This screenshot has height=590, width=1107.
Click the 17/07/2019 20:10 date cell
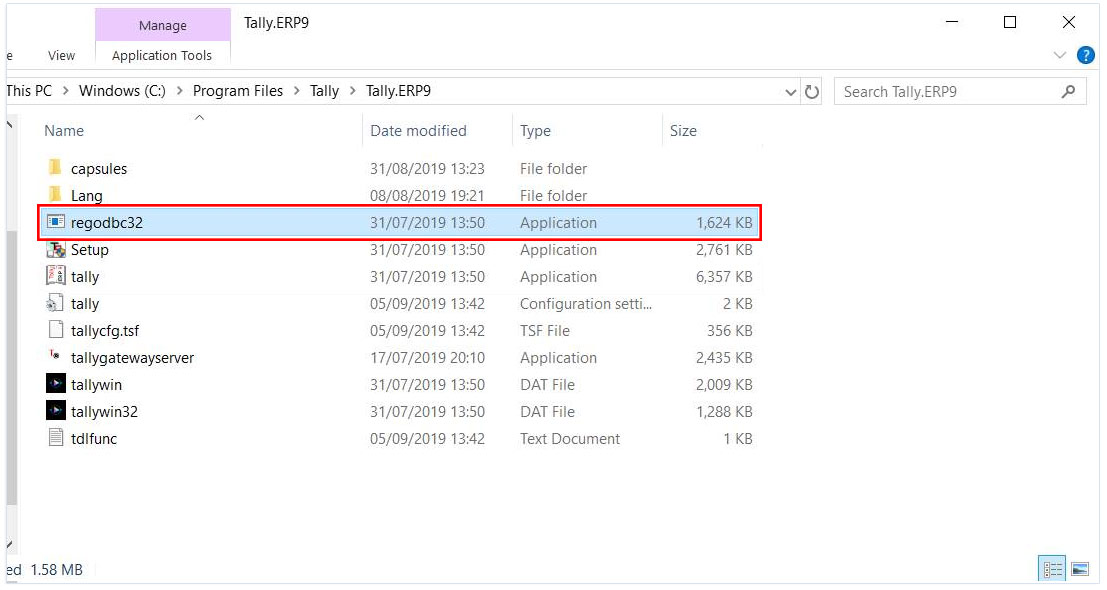click(x=427, y=358)
